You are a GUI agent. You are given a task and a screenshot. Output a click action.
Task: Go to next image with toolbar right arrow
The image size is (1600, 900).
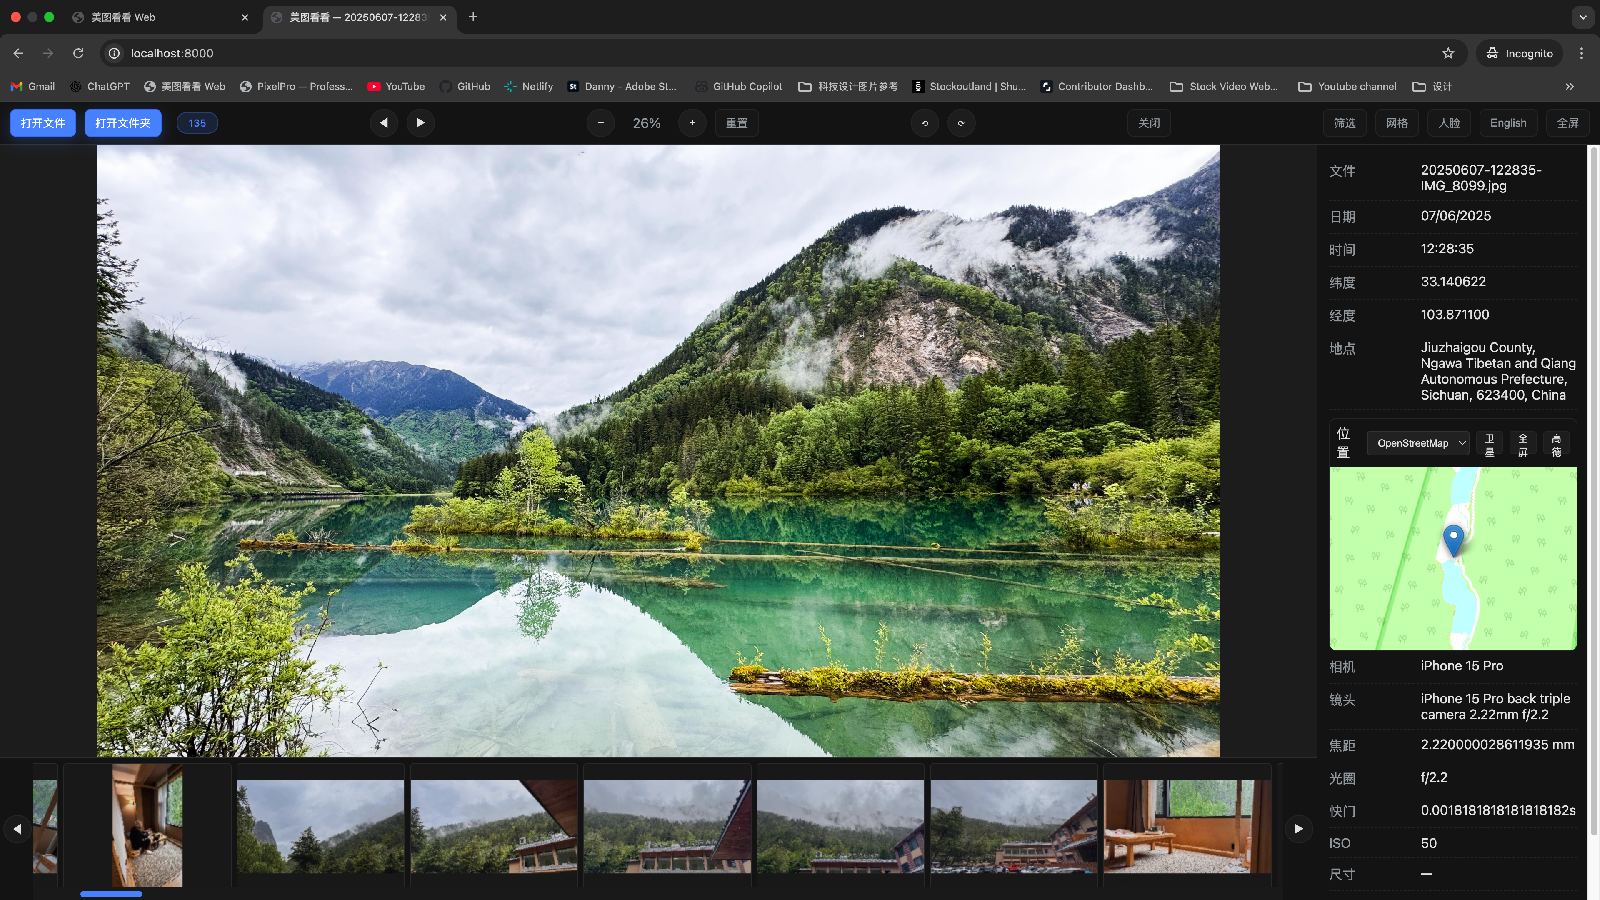point(420,123)
